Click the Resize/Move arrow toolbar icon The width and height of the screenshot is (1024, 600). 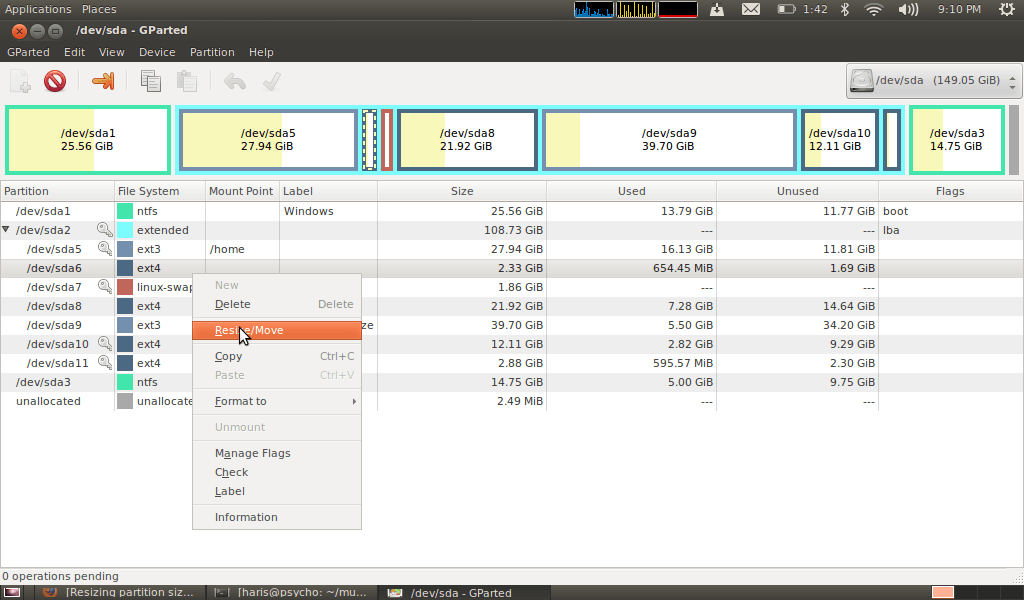pyautogui.click(x=102, y=81)
